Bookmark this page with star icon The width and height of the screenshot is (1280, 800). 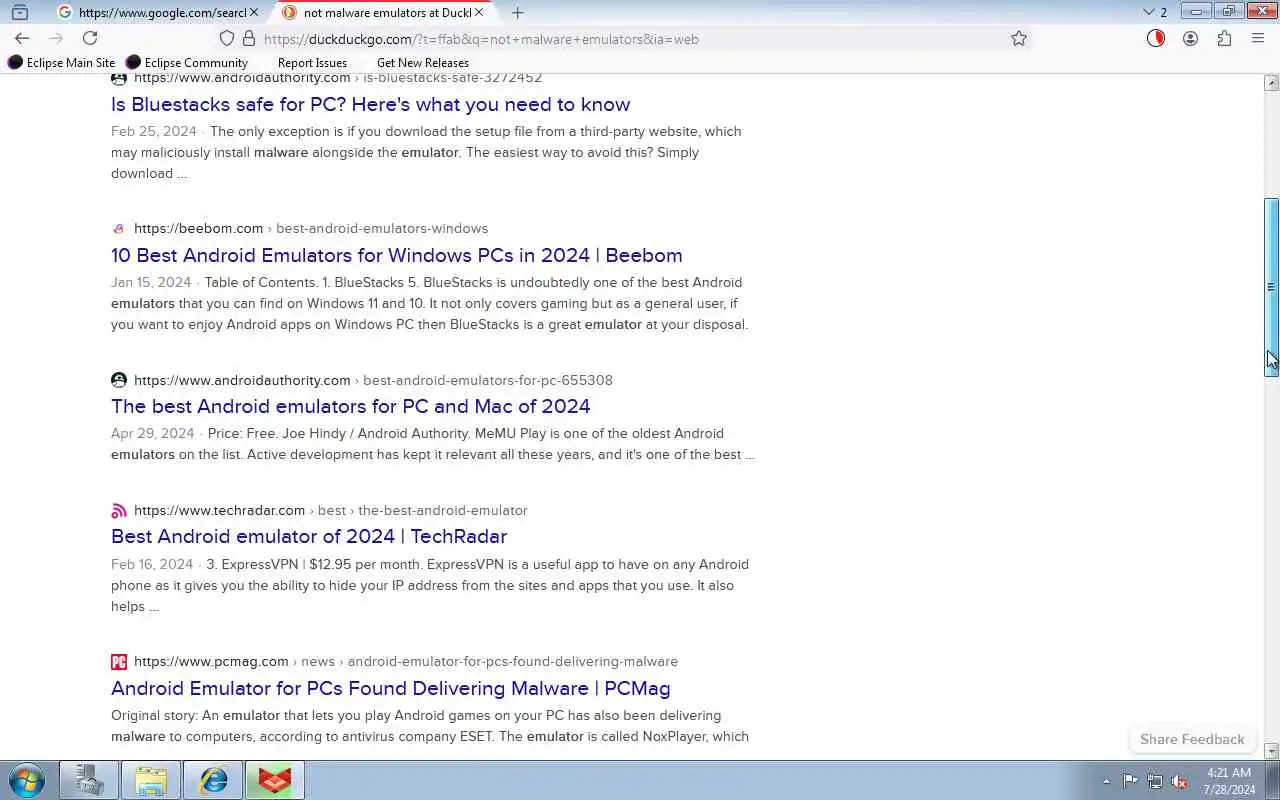tap(1018, 38)
